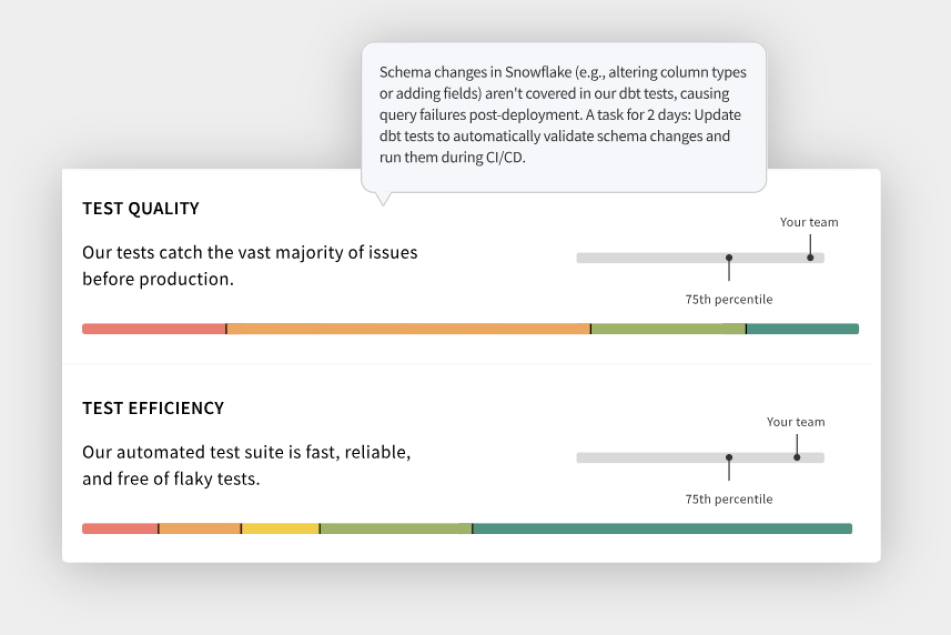Click the TEST QUALITY heading
This screenshot has width=951, height=635.
[x=141, y=209]
